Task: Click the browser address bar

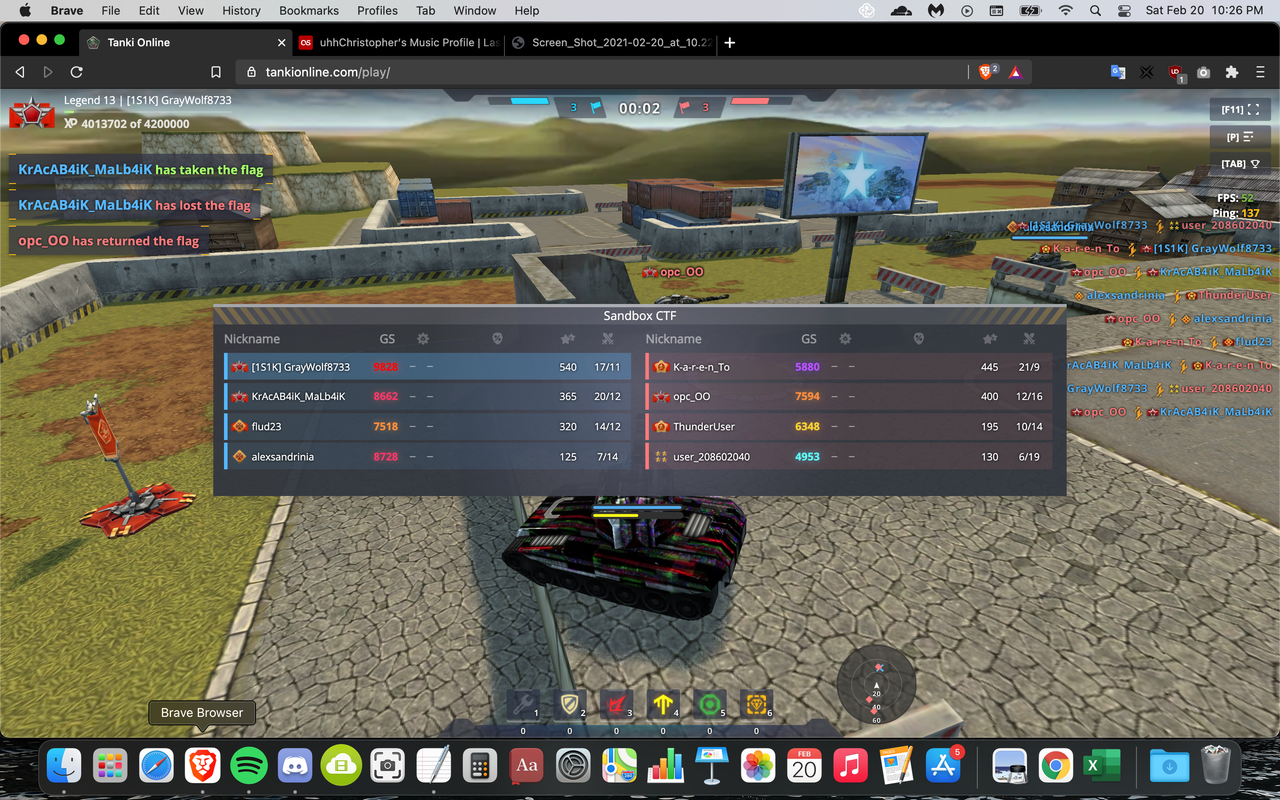Action: coord(600,72)
